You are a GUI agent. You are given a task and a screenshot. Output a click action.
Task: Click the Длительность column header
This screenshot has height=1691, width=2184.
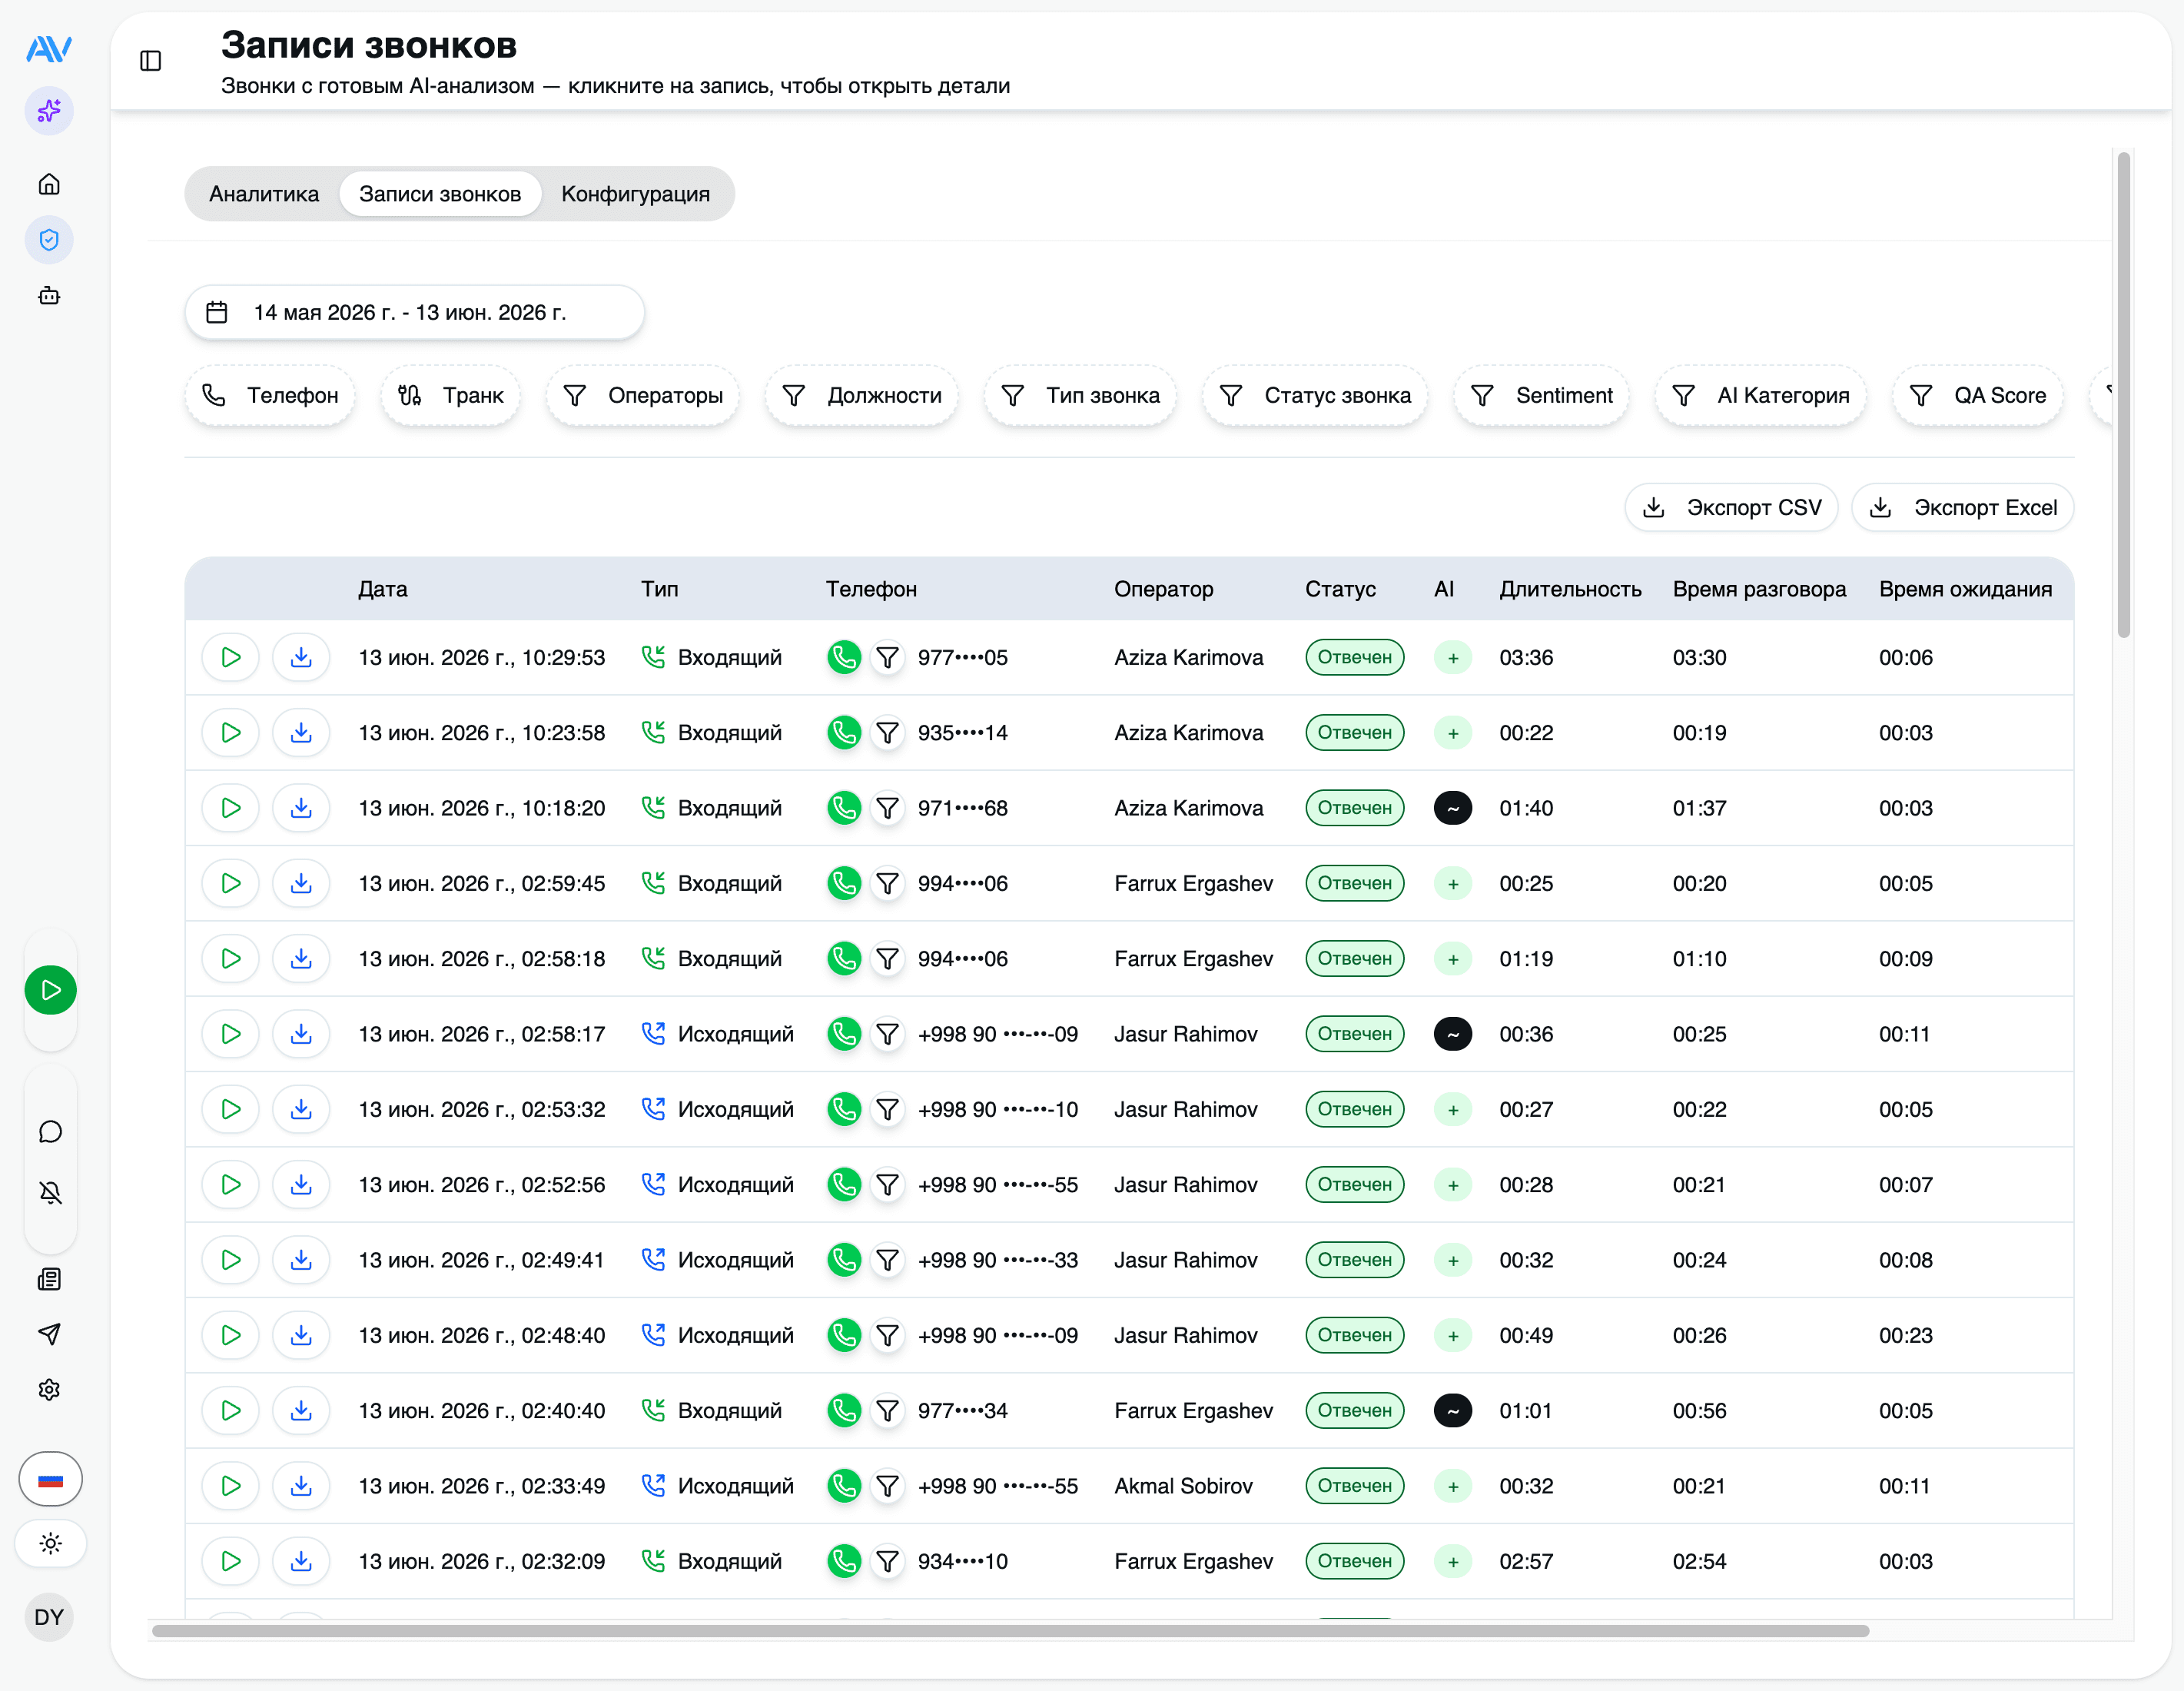click(1570, 590)
